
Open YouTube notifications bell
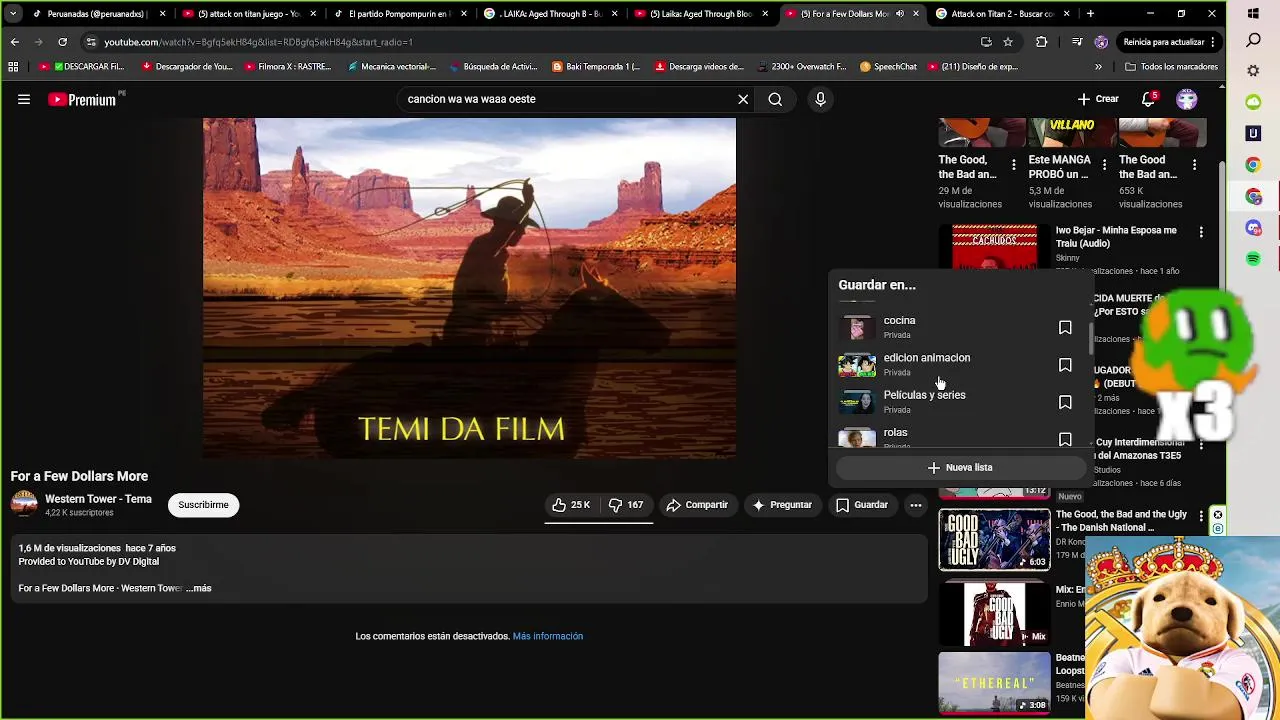point(1149,99)
